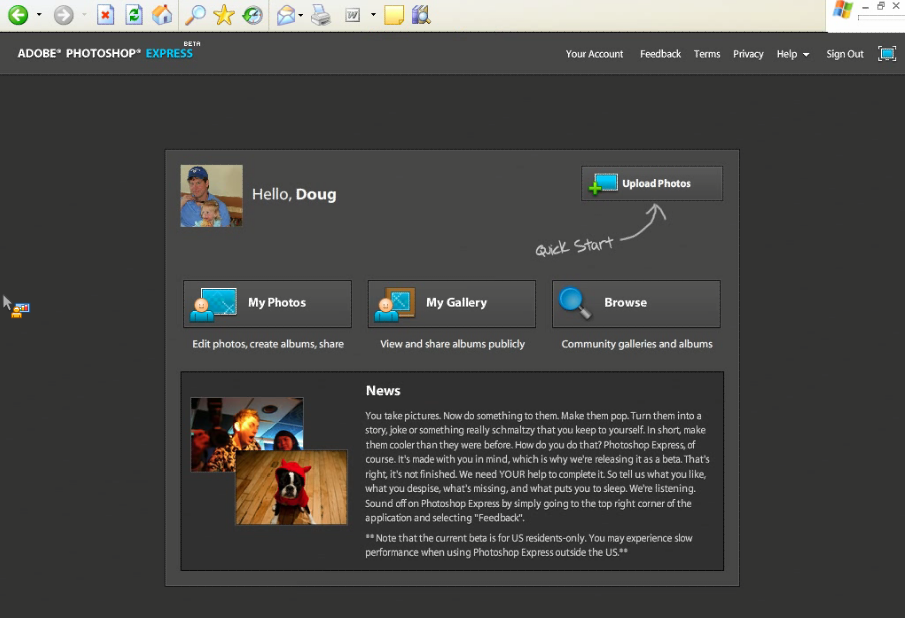Click Sign Out

844,54
